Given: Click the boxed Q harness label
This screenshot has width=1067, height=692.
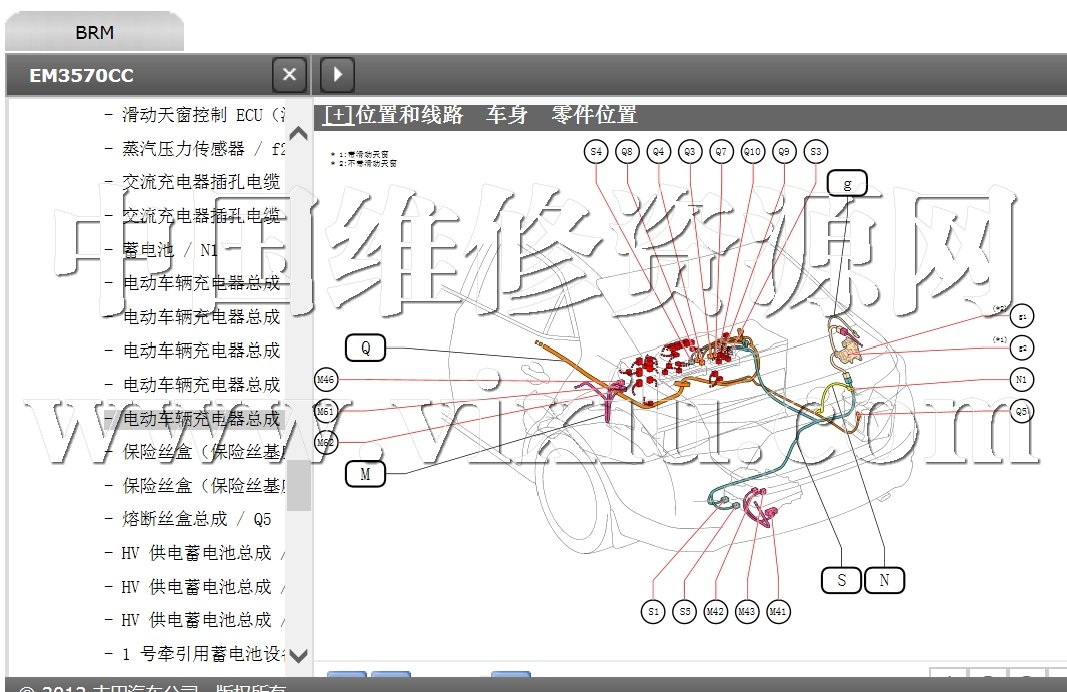Looking at the screenshot, I should click(365, 348).
